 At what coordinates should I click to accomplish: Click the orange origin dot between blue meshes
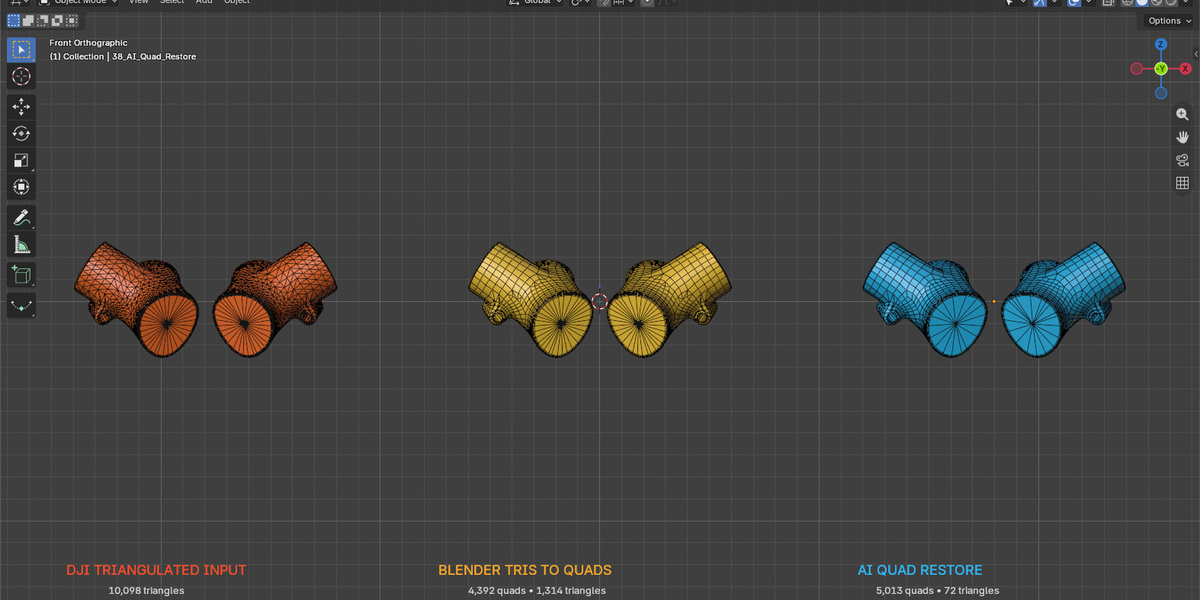[x=994, y=301]
